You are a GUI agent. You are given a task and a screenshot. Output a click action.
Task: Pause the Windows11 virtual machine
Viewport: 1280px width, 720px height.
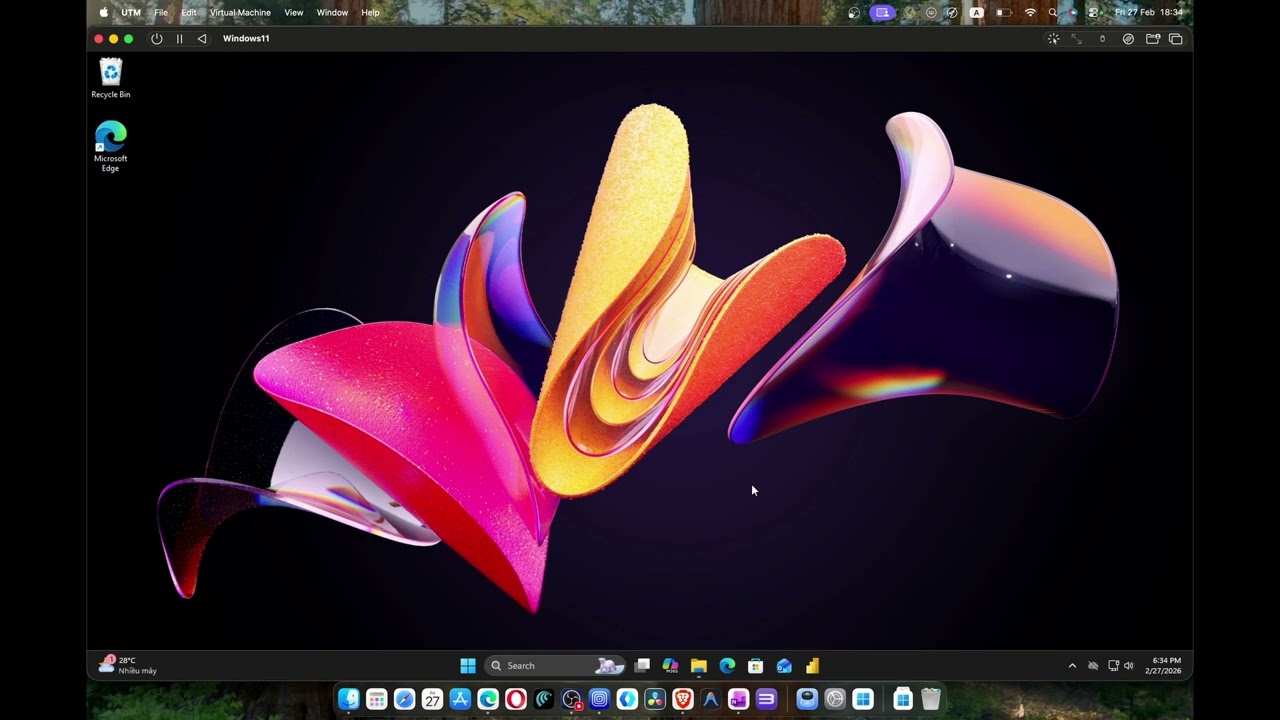[179, 39]
